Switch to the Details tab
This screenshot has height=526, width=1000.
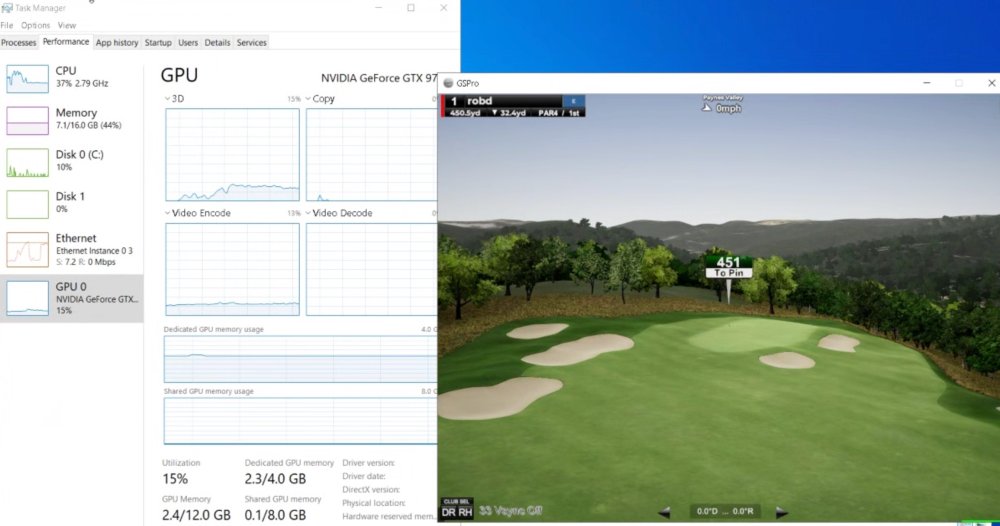click(217, 43)
